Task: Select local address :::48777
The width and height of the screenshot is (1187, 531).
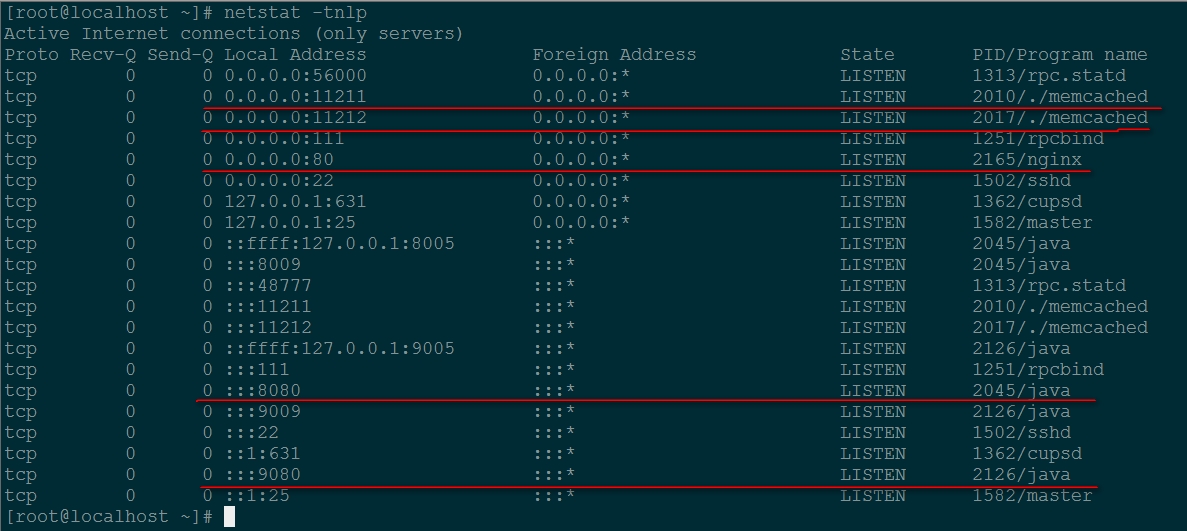Action: click(268, 286)
